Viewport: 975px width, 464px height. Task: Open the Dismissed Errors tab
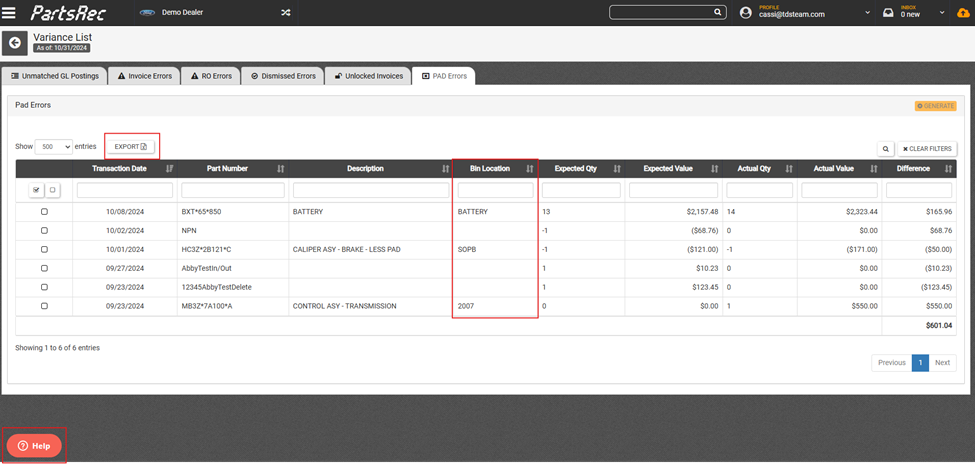[283, 76]
